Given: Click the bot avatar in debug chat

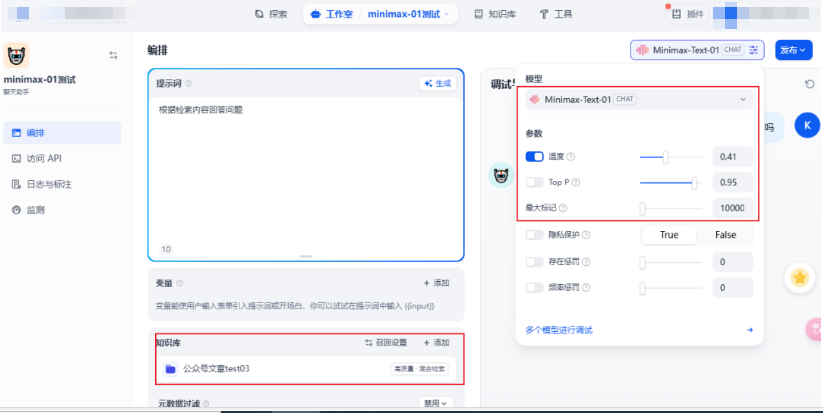Looking at the screenshot, I should pos(501,175).
